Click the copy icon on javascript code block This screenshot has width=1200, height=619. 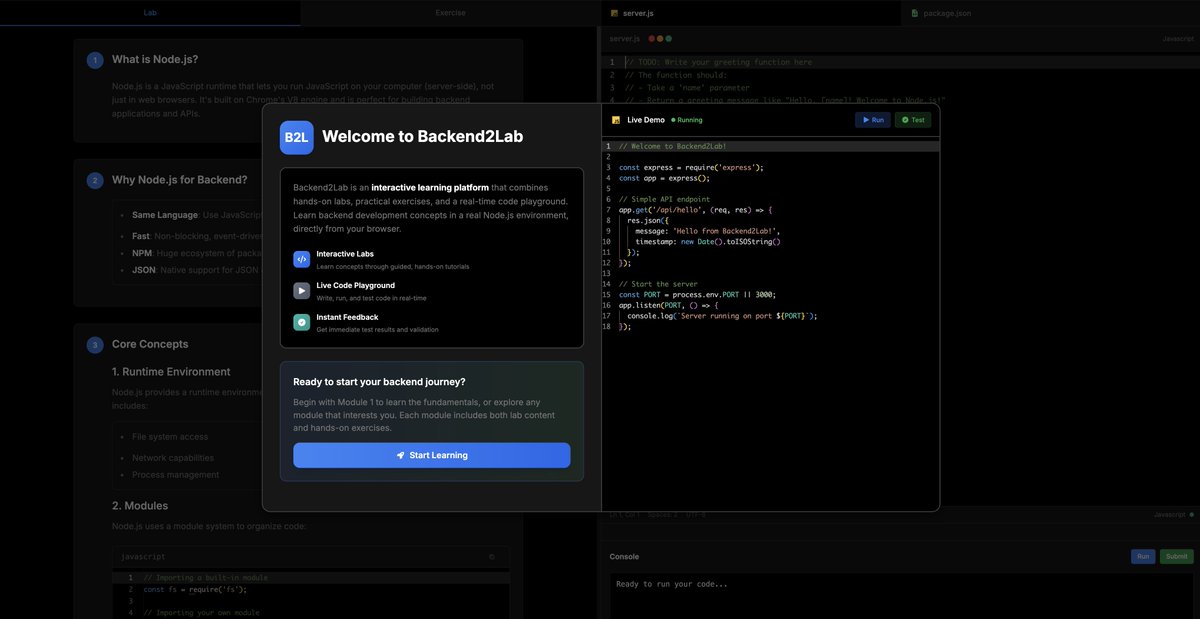click(x=491, y=557)
